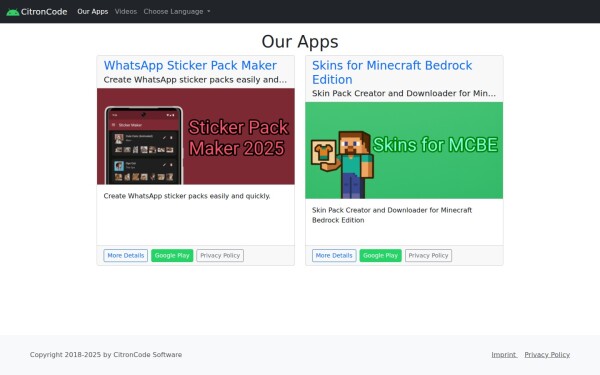Viewport: 600px width, 375px height.
Task: Open the Videos menu item
Action: (x=126, y=11)
